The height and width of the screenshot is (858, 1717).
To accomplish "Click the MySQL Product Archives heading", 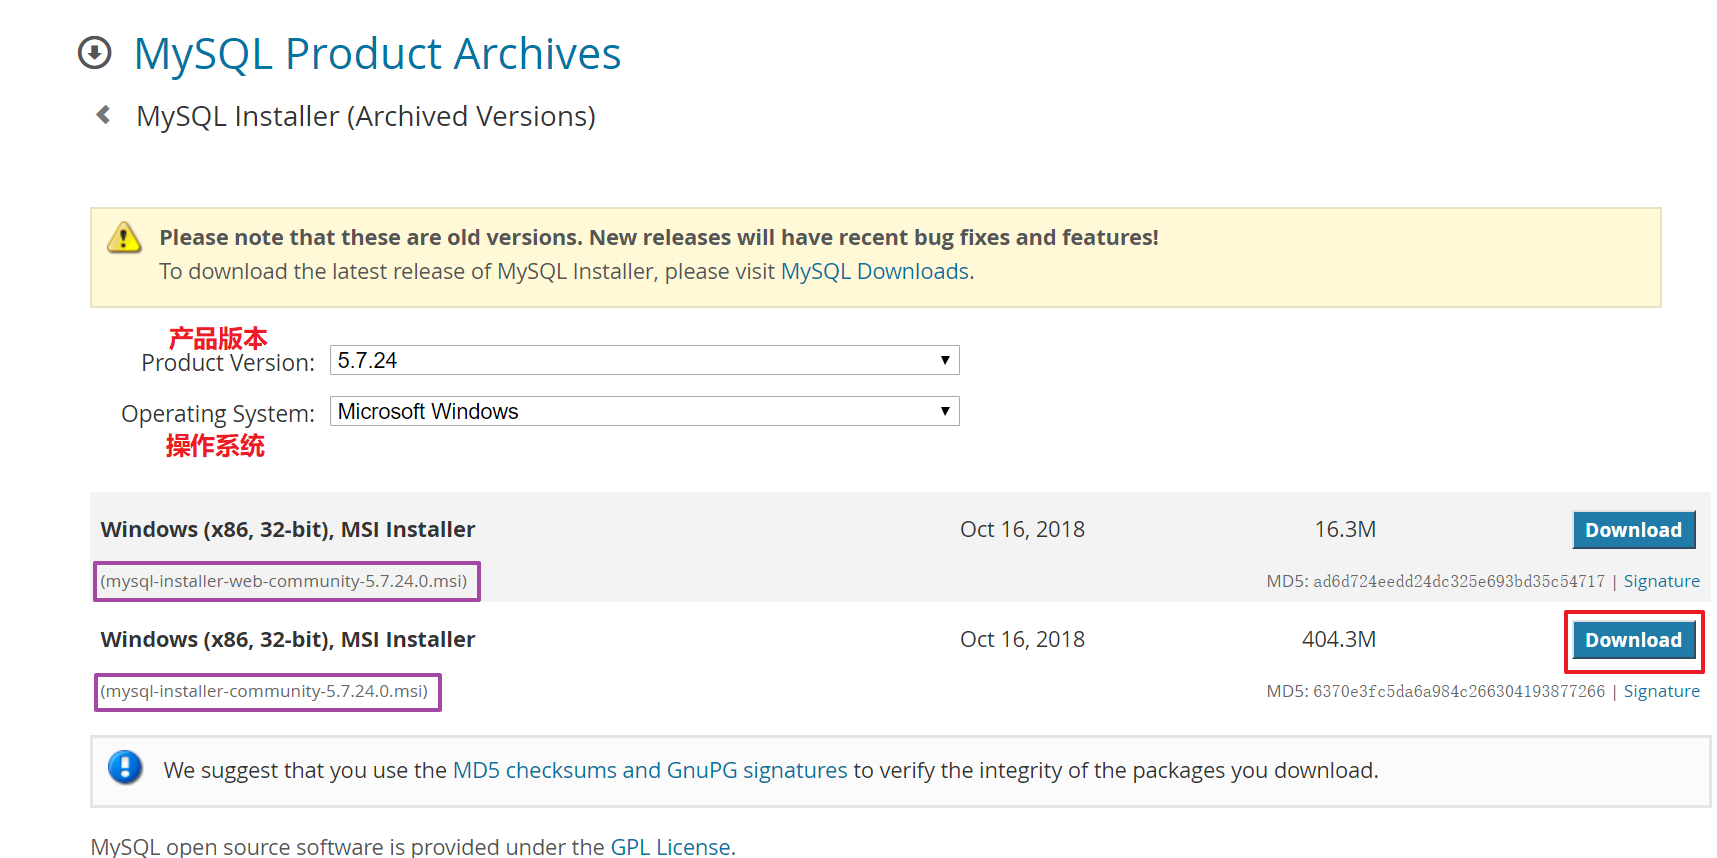I will click(x=377, y=54).
